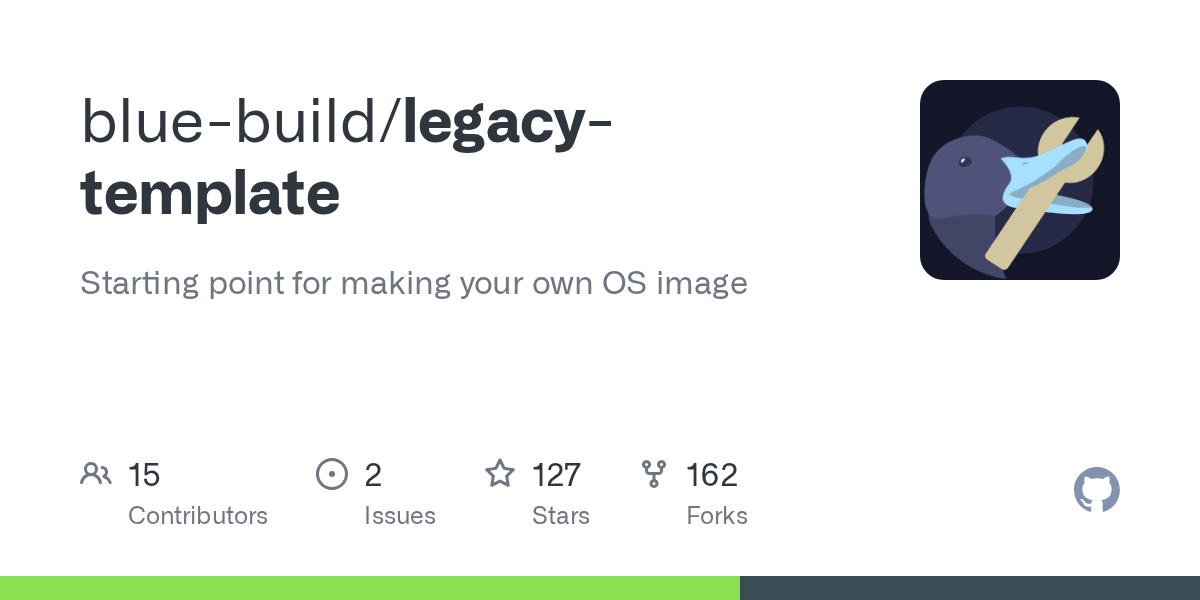Click the issue count 2
Image resolution: width=1200 pixels, height=600 pixels.
pyautogui.click(x=373, y=475)
